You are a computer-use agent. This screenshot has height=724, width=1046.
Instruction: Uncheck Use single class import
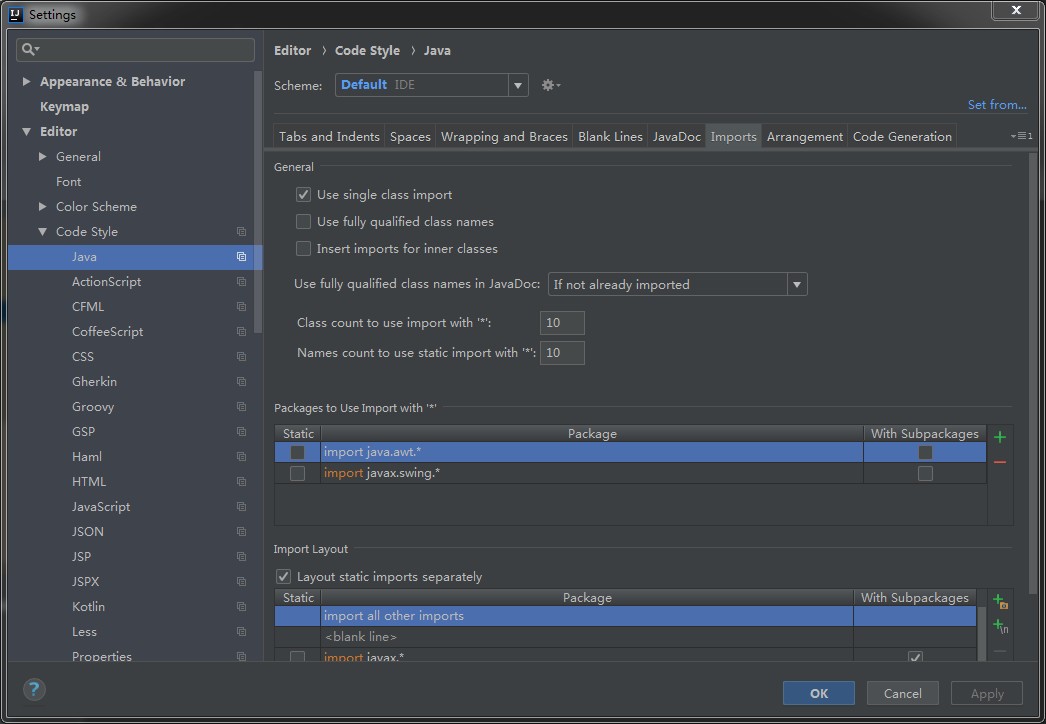click(304, 195)
